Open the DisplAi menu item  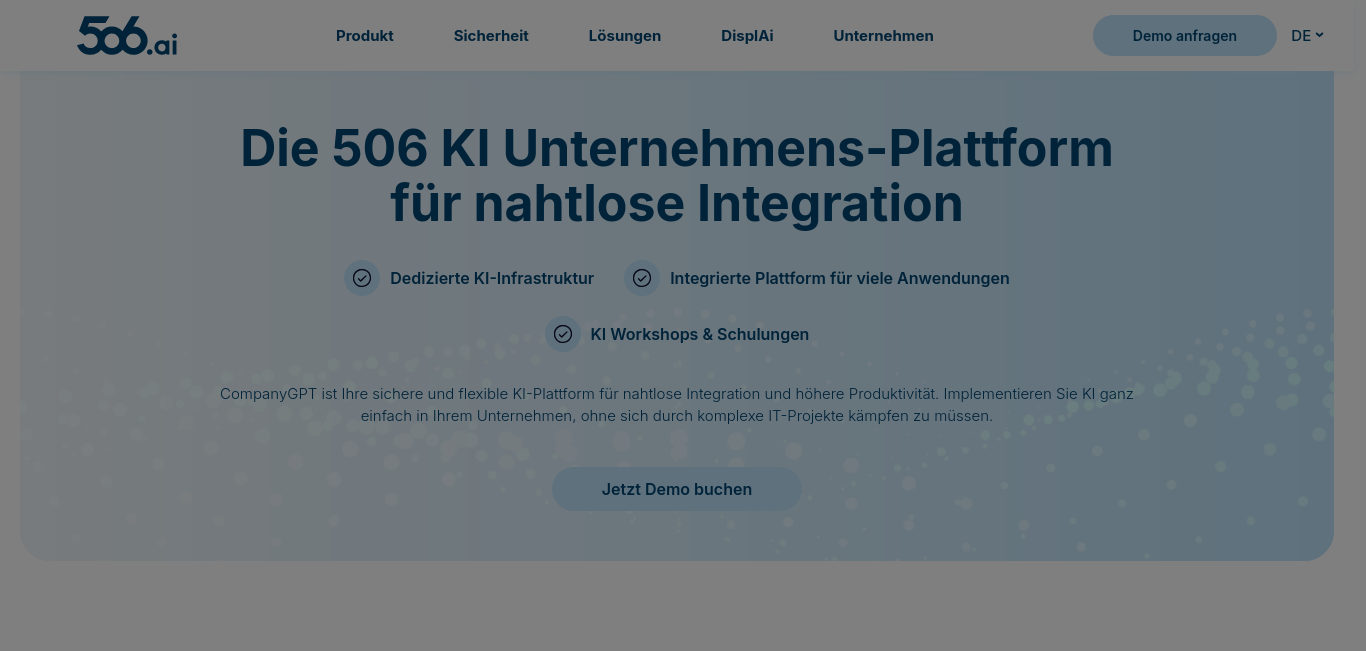tap(747, 36)
